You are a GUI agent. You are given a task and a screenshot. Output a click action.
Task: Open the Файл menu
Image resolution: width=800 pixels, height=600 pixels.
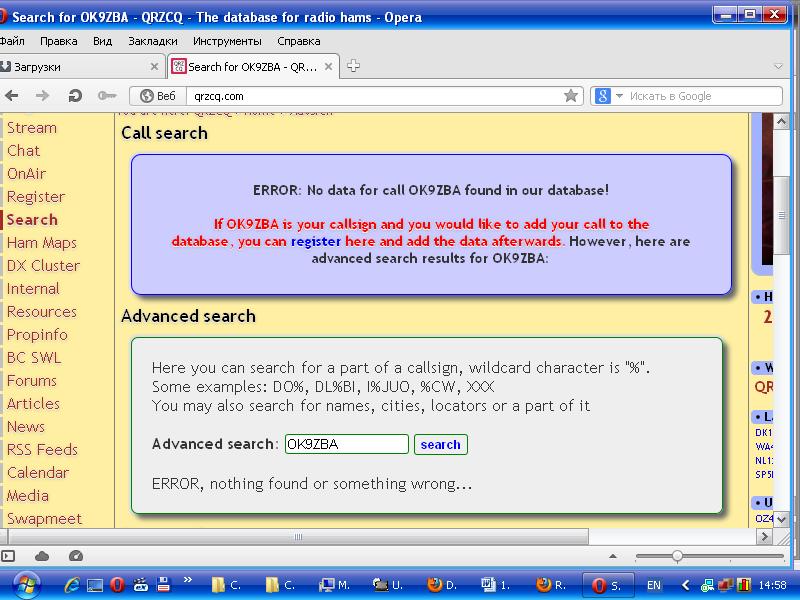tap(11, 41)
